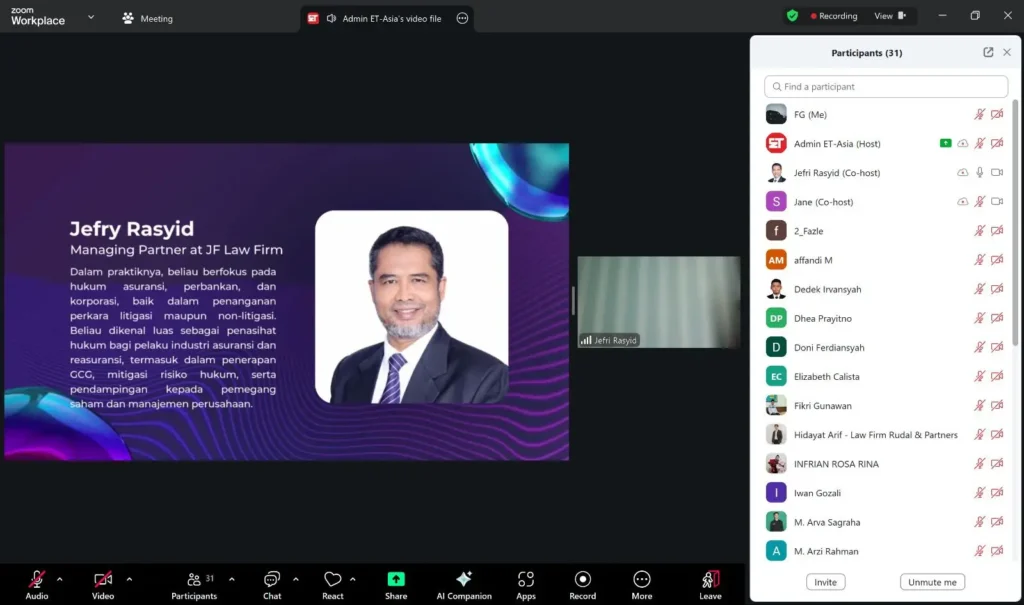This screenshot has height=605, width=1024.
Task: Click the Find a participant search field
Action: coord(886,87)
